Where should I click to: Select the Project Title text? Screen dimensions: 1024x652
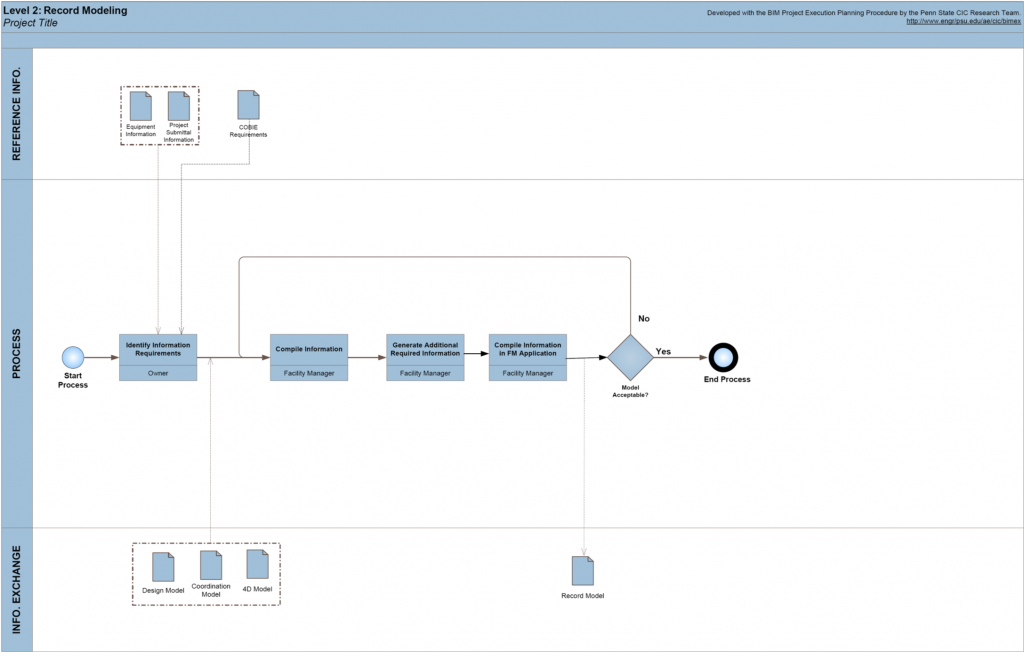[x=31, y=23]
